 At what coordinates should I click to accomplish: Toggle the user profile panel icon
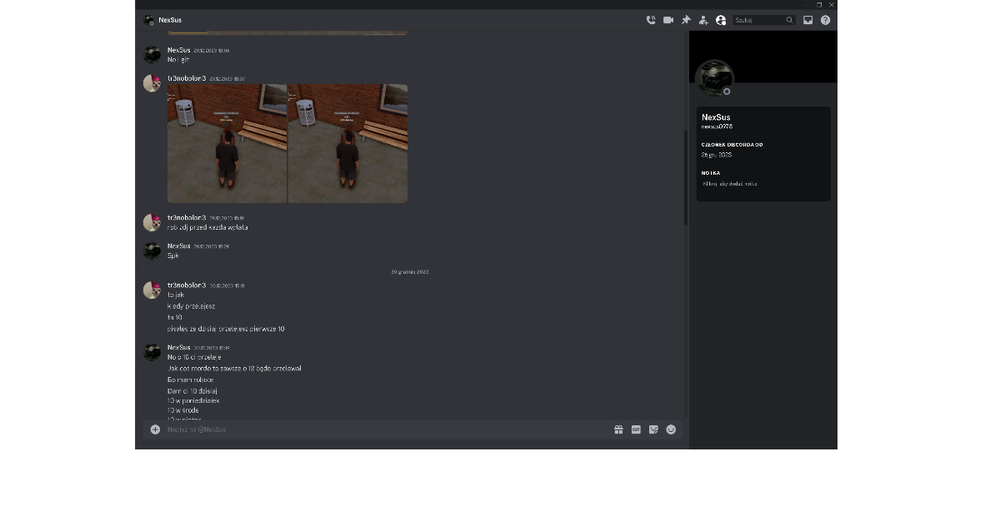[x=721, y=20]
